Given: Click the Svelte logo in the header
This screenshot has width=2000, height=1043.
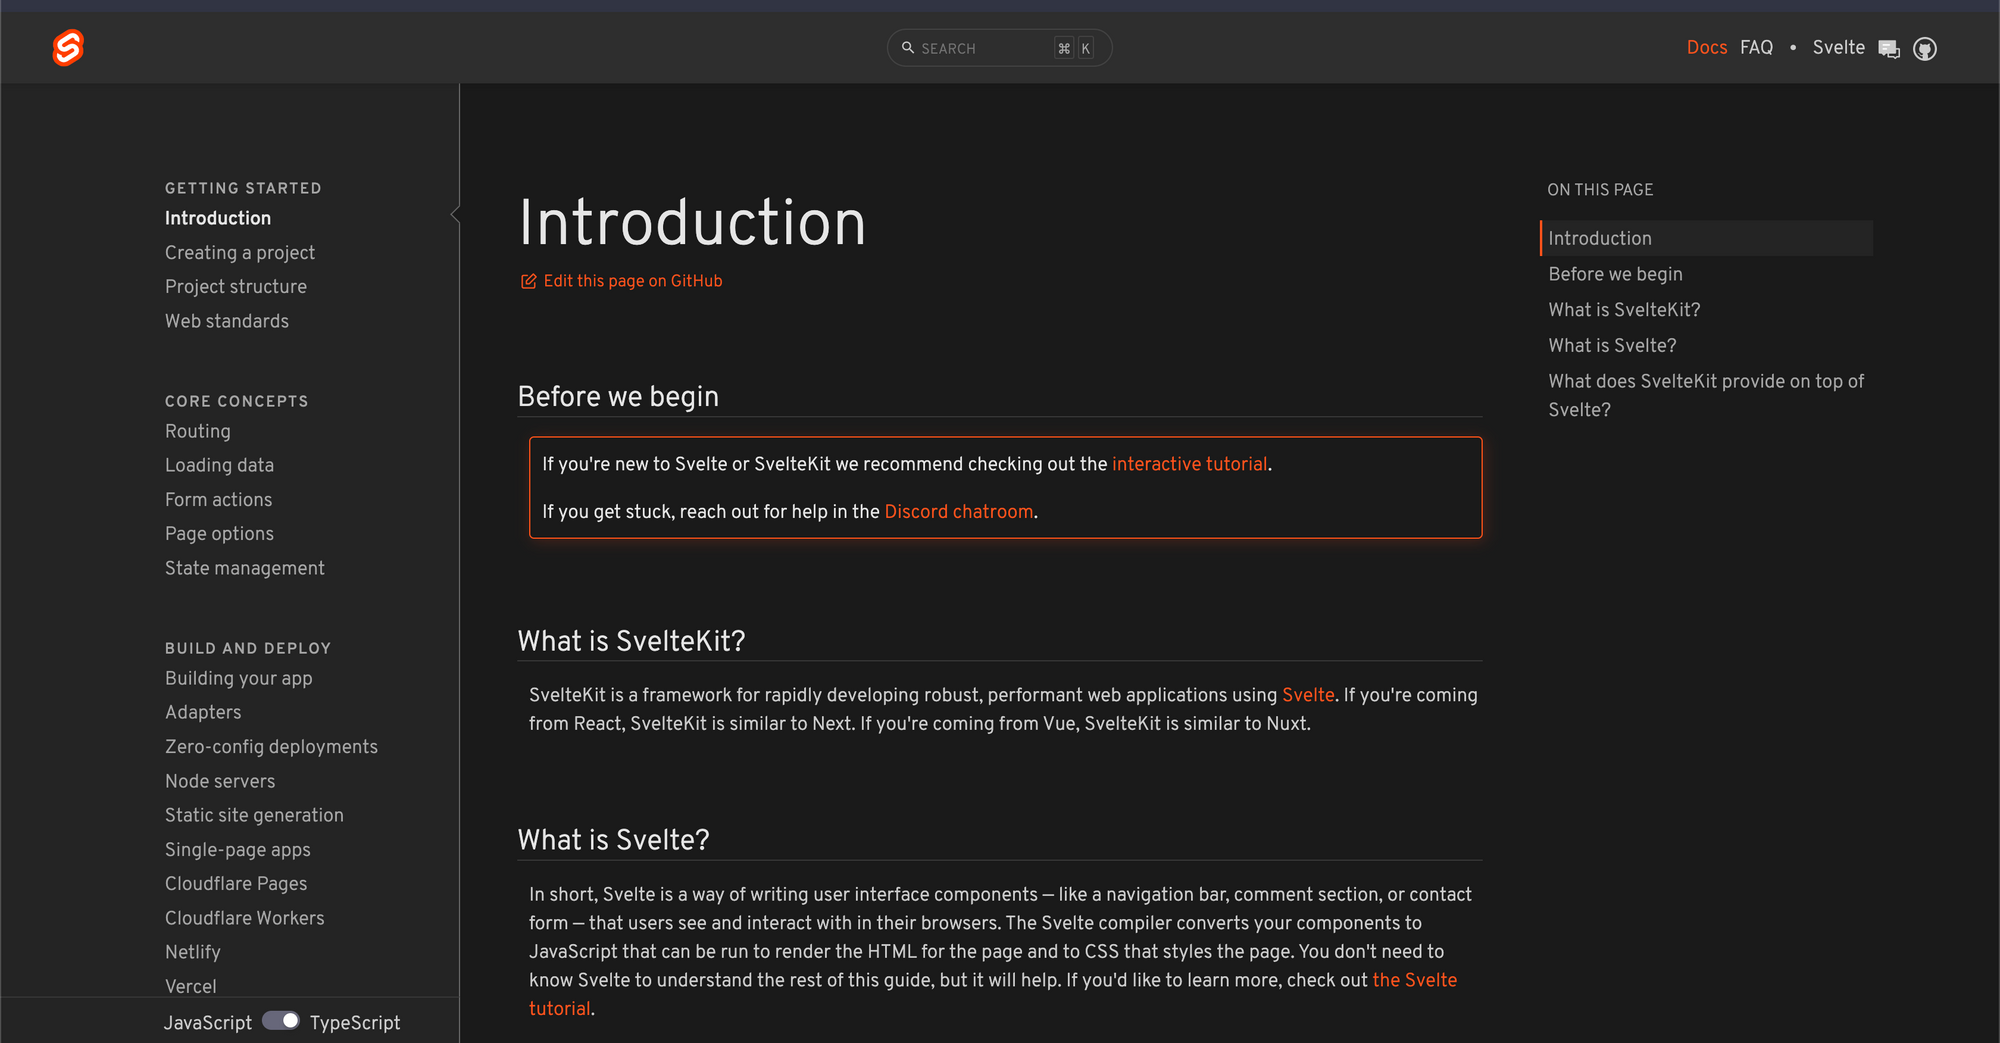Looking at the screenshot, I should coord(68,48).
